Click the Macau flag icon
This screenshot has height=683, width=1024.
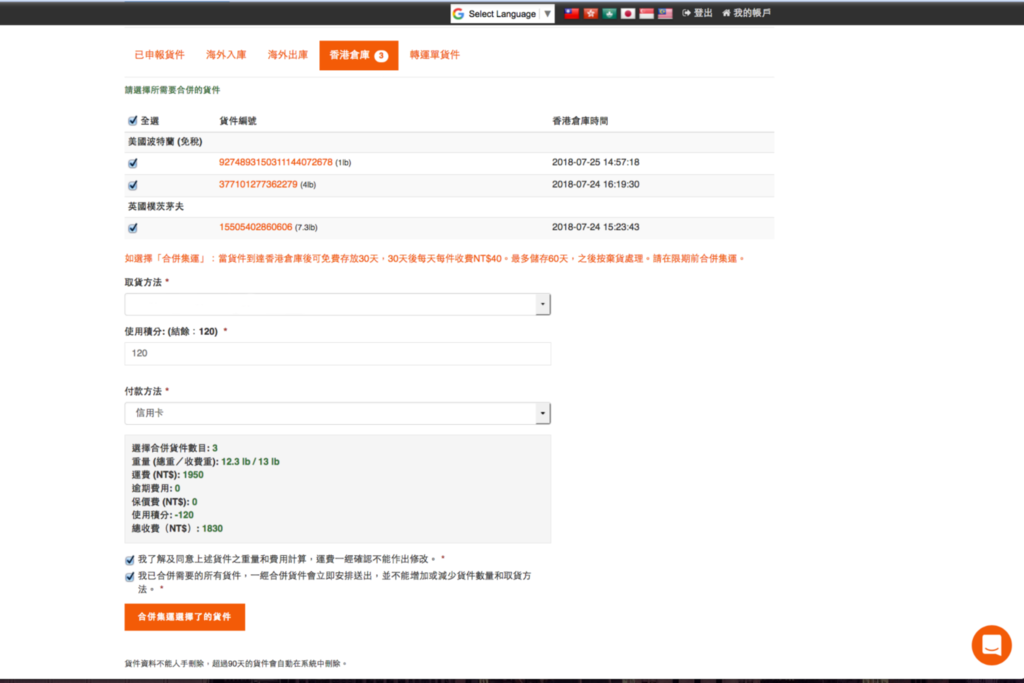tap(609, 13)
